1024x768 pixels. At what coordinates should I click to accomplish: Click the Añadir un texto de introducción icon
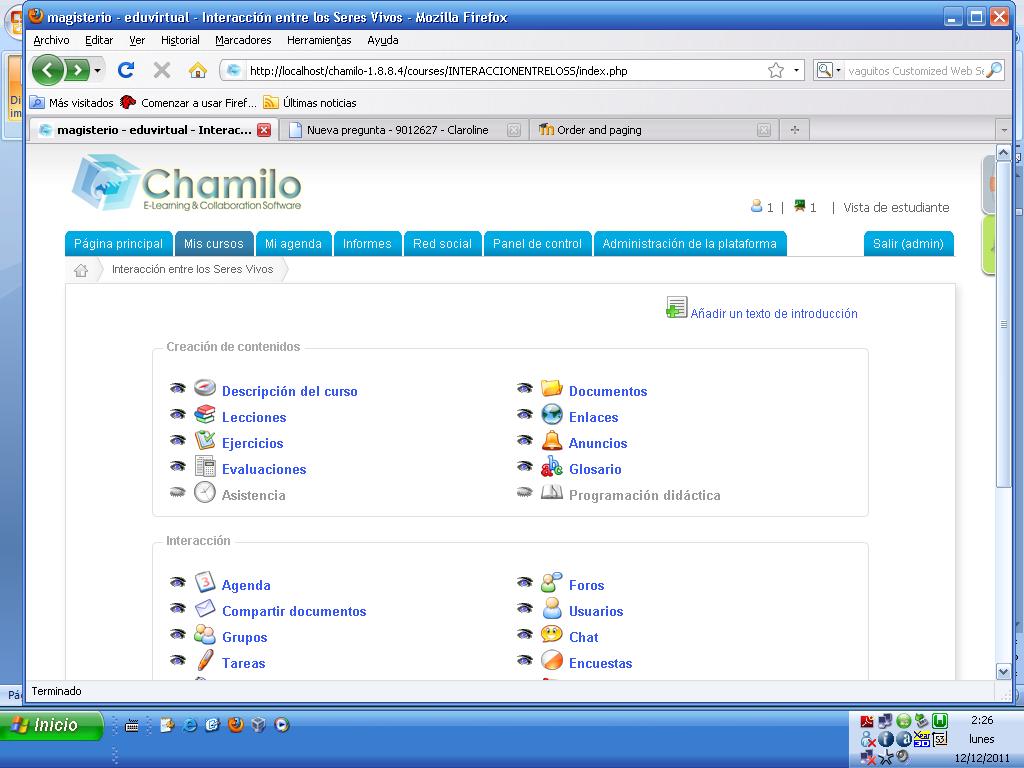pos(677,306)
